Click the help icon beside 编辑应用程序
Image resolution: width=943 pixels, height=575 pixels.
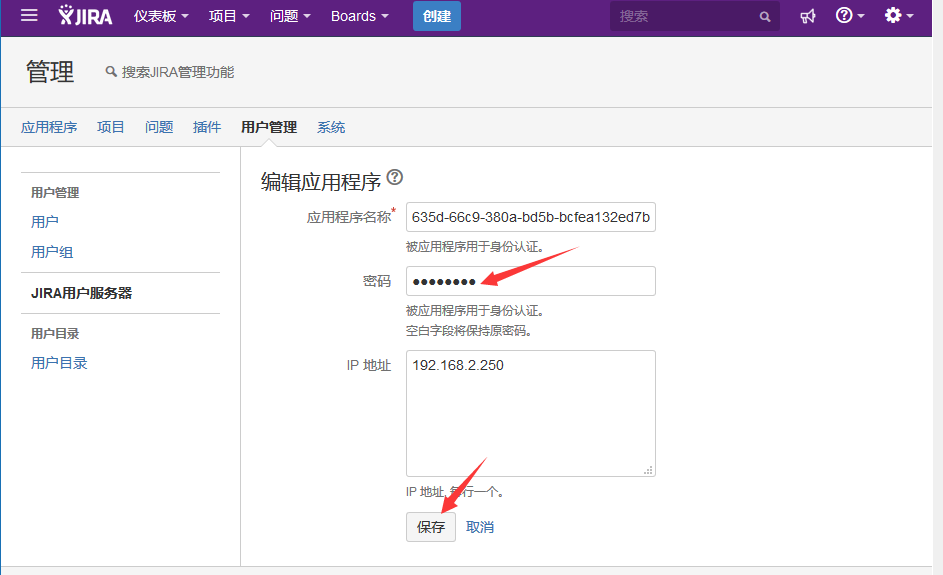[x=395, y=177]
